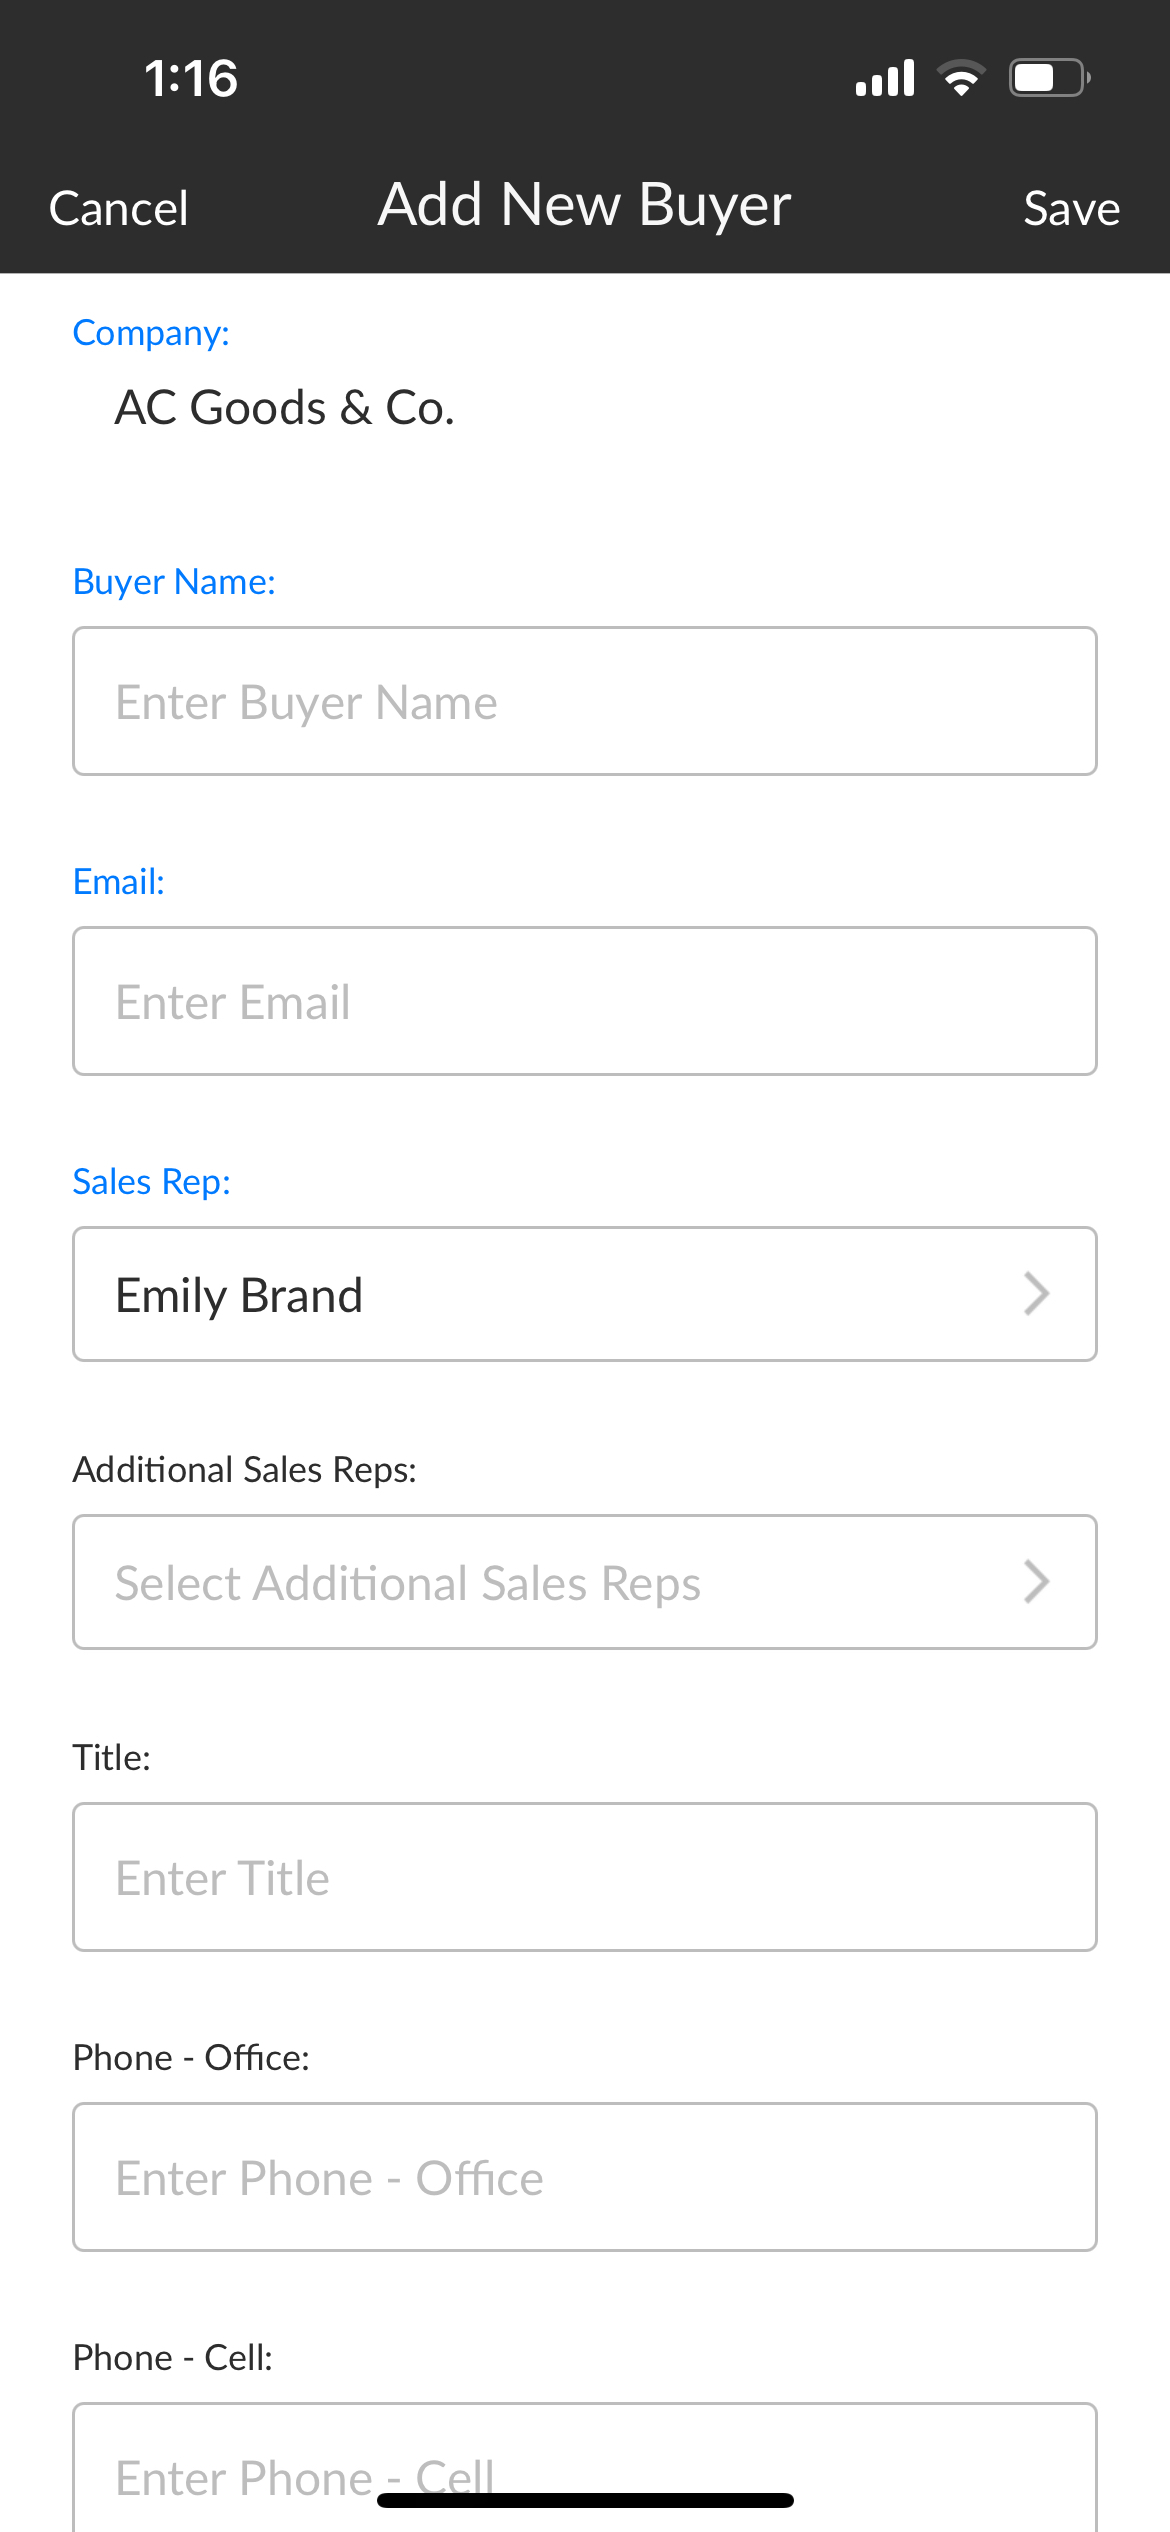This screenshot has height=2532, width=1170.
Task: Tap the Wi-Fi status icon
Action: click(x=961, y=78)
